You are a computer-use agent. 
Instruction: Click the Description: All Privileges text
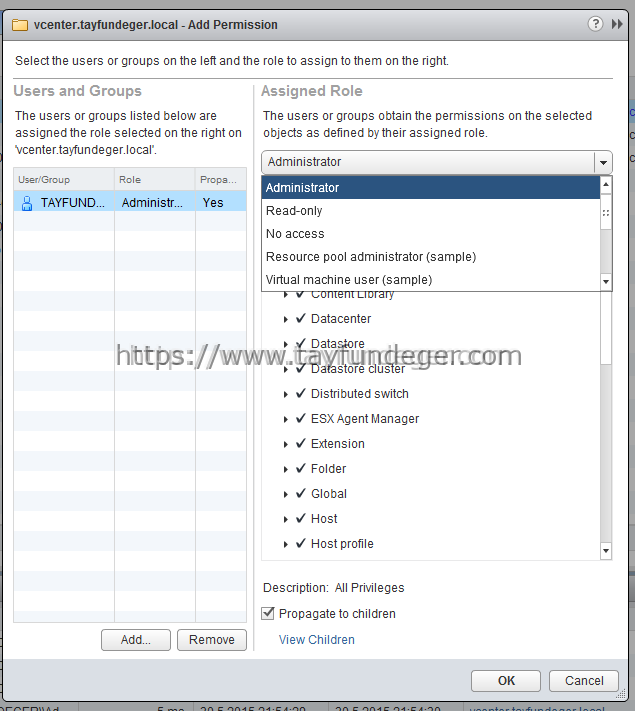click(x=333, y=588)
